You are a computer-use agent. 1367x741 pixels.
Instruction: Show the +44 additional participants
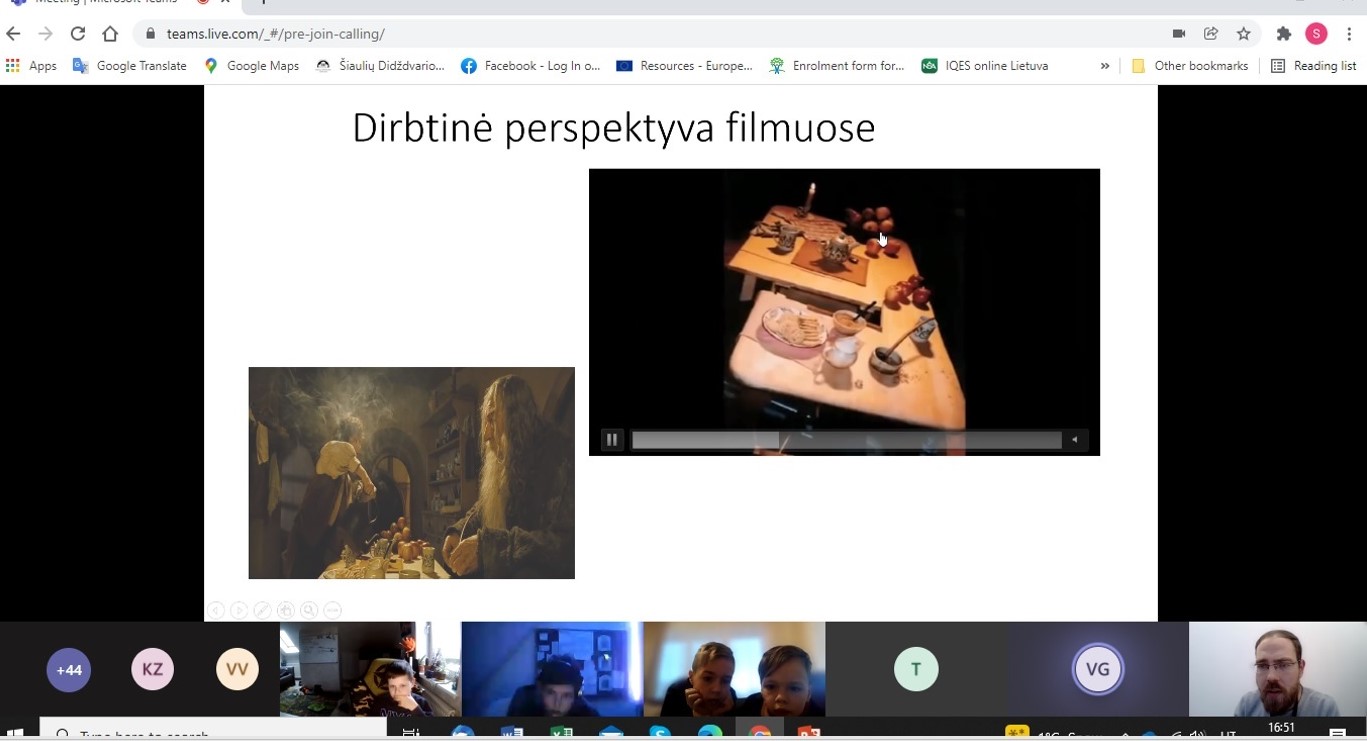coord(69,670)
